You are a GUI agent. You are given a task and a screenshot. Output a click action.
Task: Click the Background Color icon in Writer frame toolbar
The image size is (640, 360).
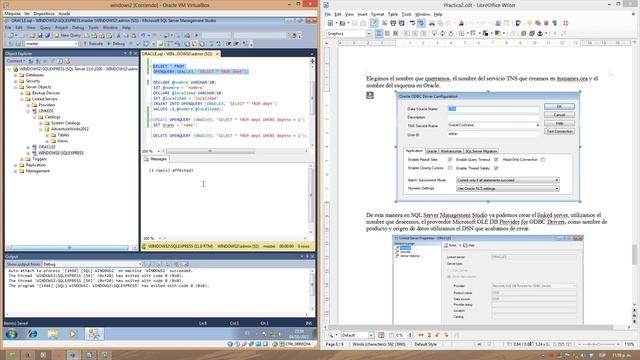coord(498,33)
